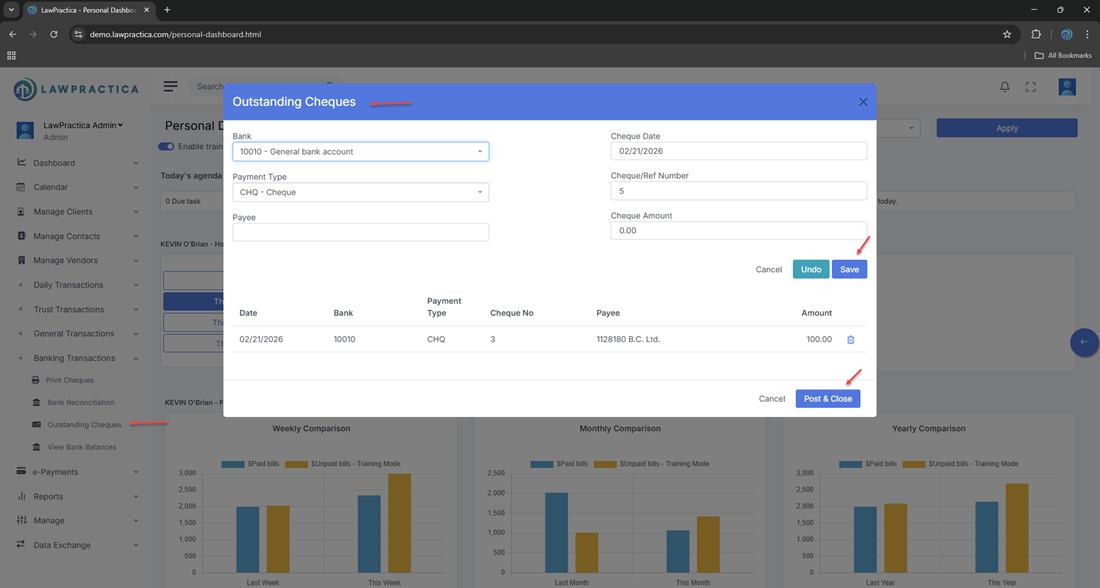1100x588 pixels.
Task: Select Print Cheques from the sidebar
Action: coord(69,380)
